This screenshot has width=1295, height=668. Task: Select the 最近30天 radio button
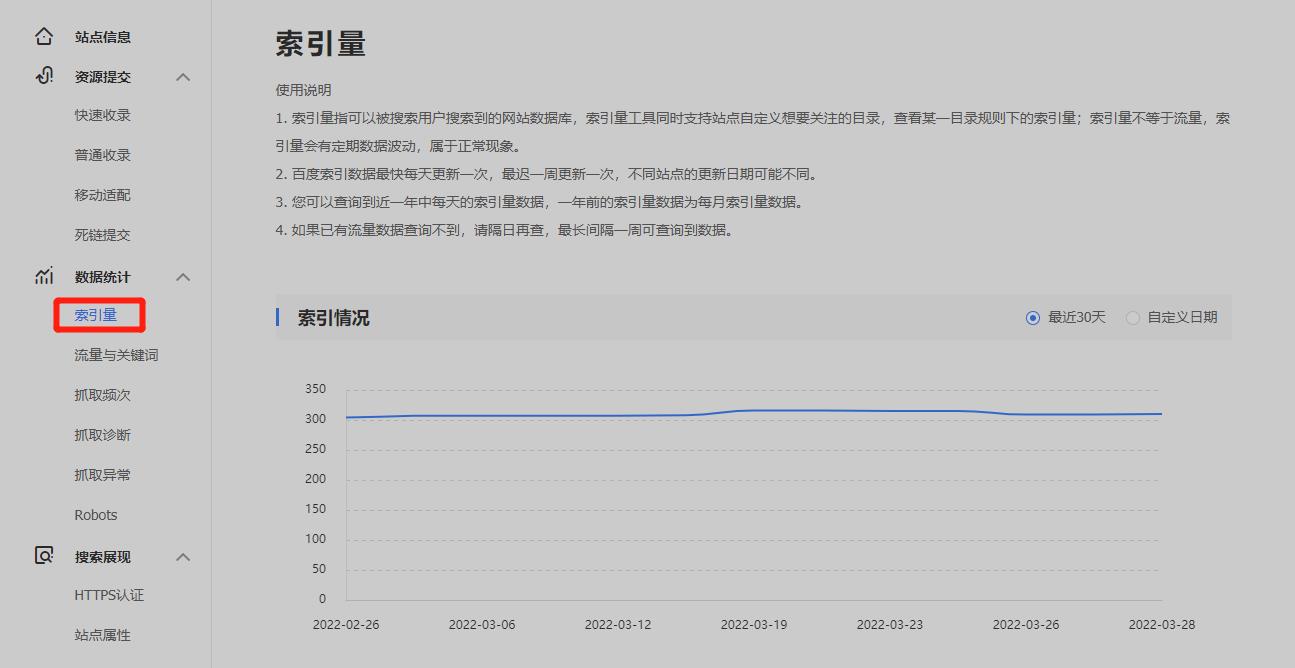click(1033, 318)
